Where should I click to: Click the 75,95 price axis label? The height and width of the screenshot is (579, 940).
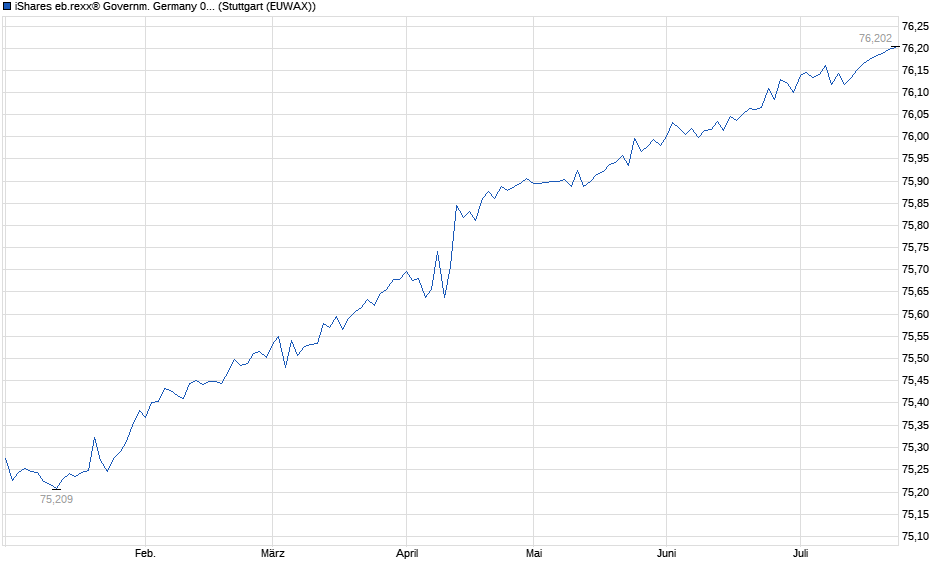915,159
